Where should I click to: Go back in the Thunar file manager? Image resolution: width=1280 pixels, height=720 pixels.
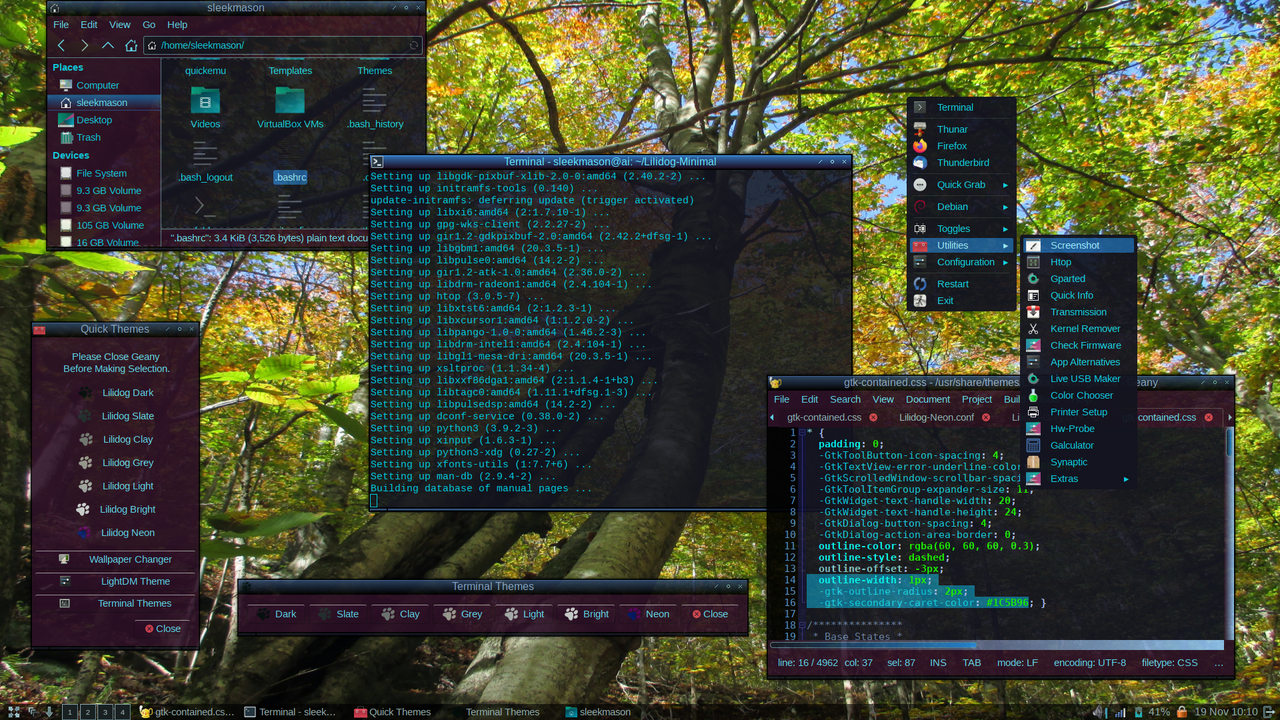click(61, 45)
